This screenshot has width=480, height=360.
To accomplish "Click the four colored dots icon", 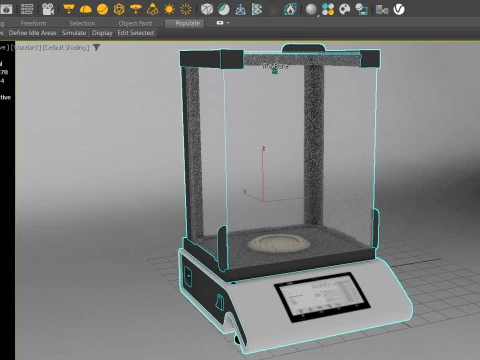I will [328, 9].
